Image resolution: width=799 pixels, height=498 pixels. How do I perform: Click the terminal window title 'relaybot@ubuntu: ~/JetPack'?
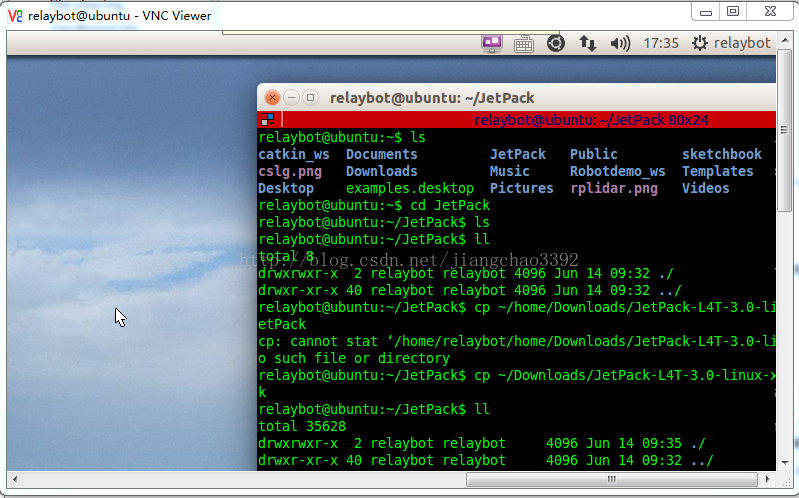point(432,98)
